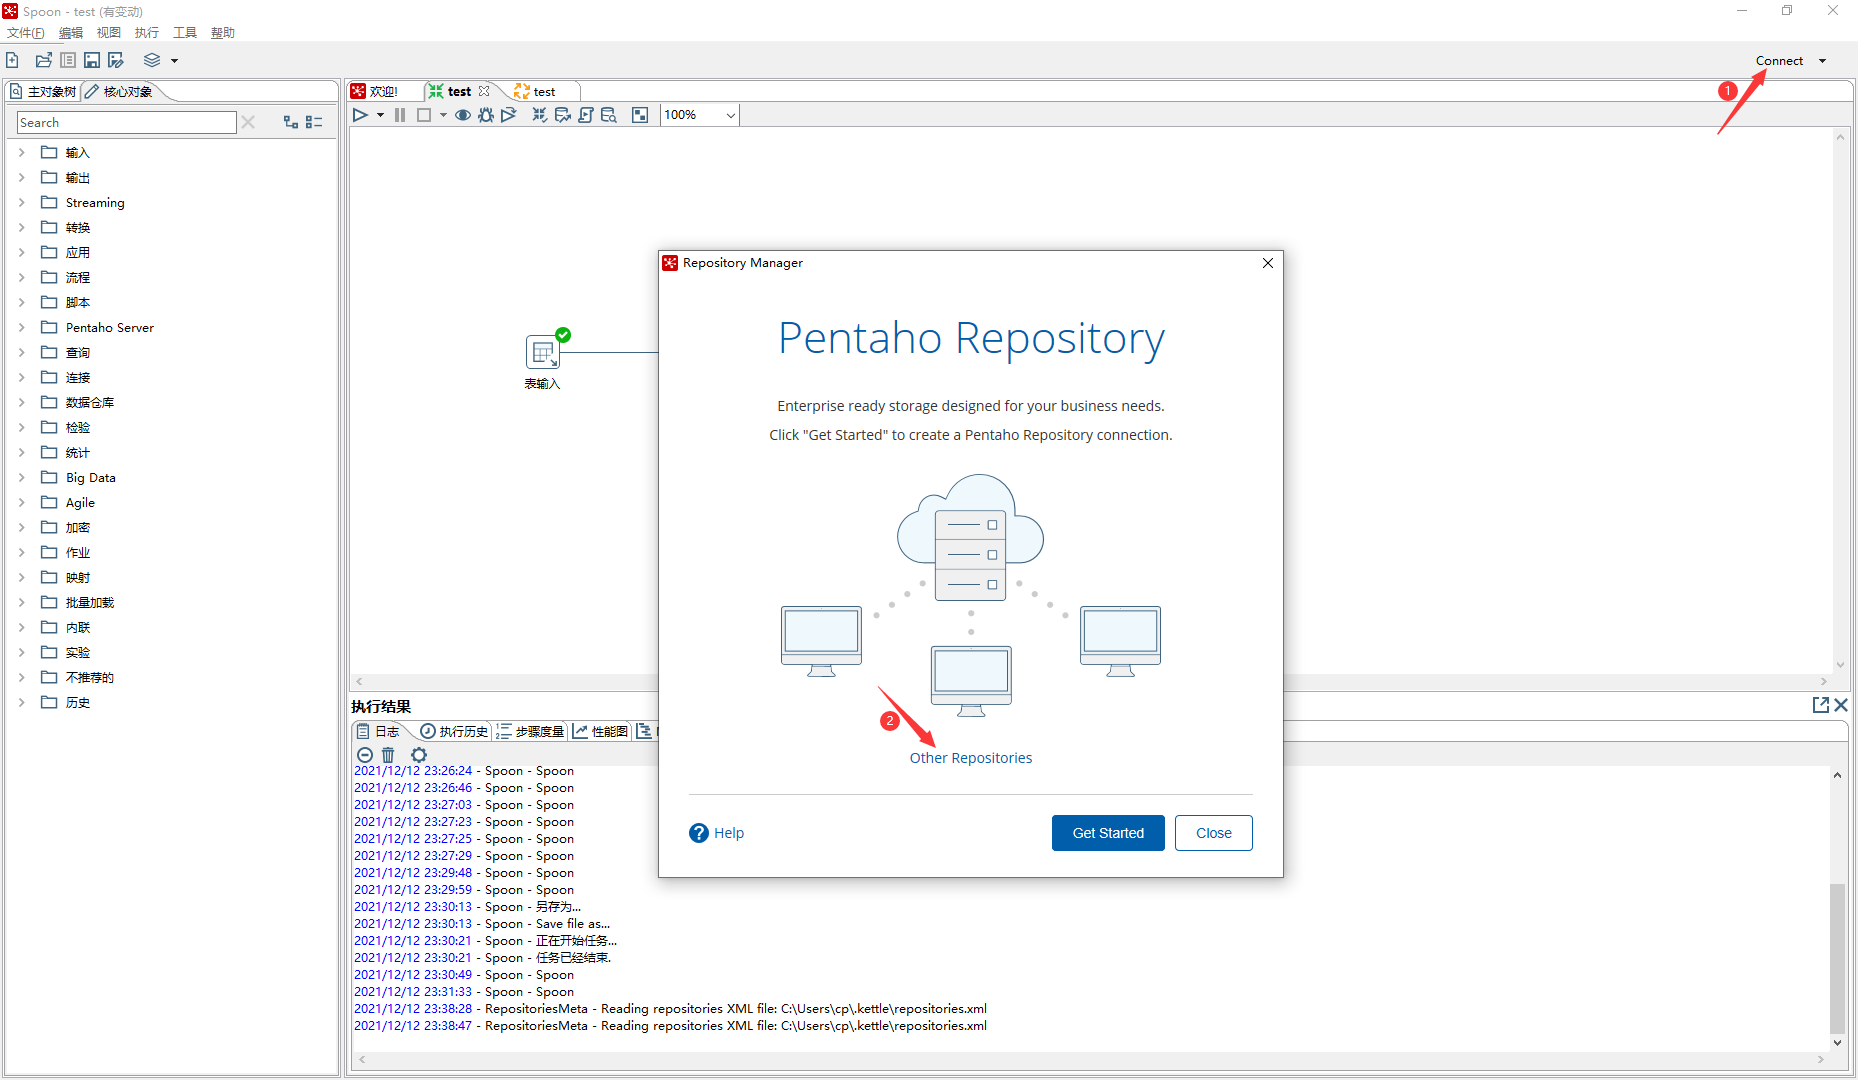Click the Get Started button

(1108, 833)
